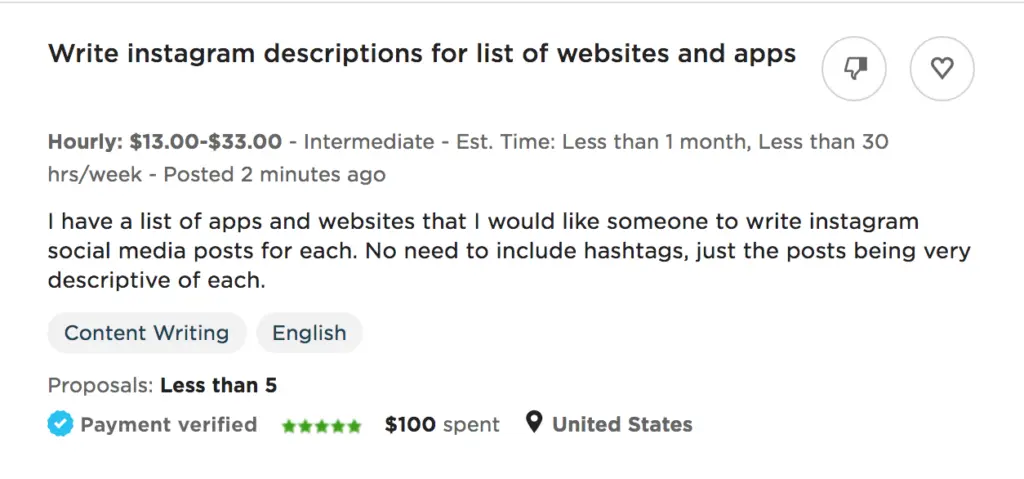Click the 'Less than 30' hours text
Viewport: 1024px width, 479px height.
click(x=823, y=142)
